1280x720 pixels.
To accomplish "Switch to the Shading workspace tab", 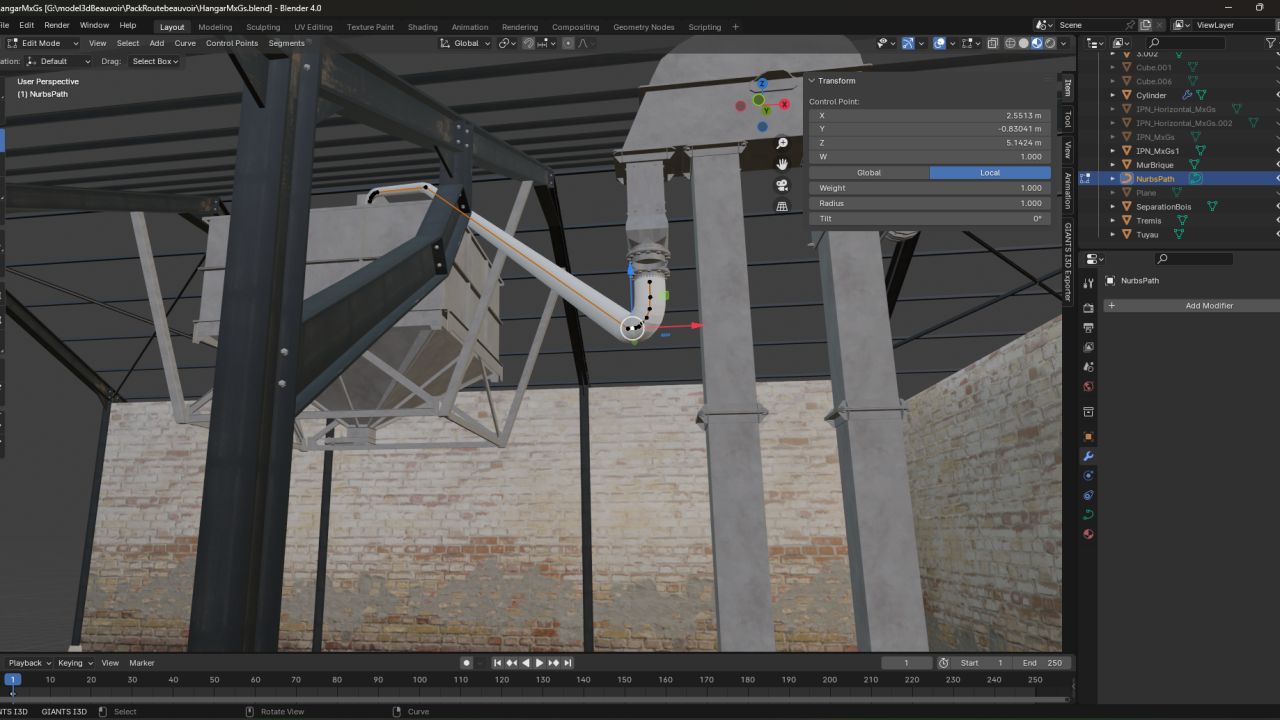I will point(422,27).
